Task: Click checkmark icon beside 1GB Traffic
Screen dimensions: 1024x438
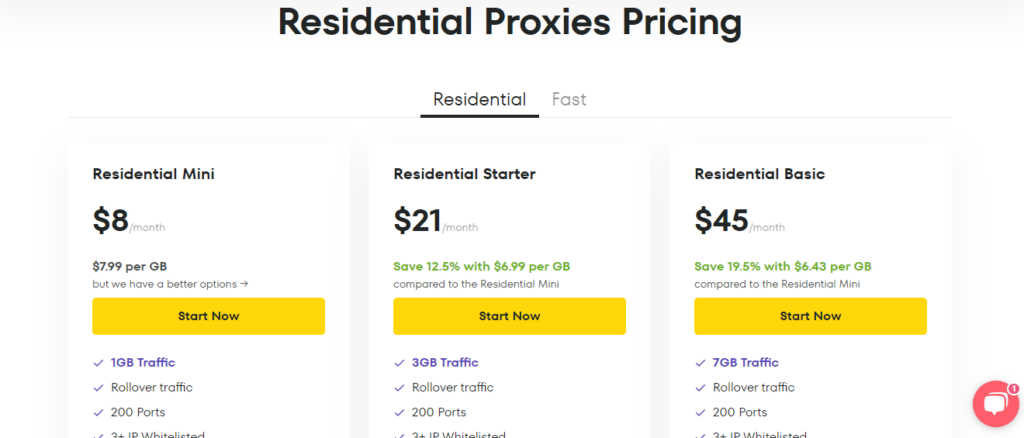Action: click(98, 363)
